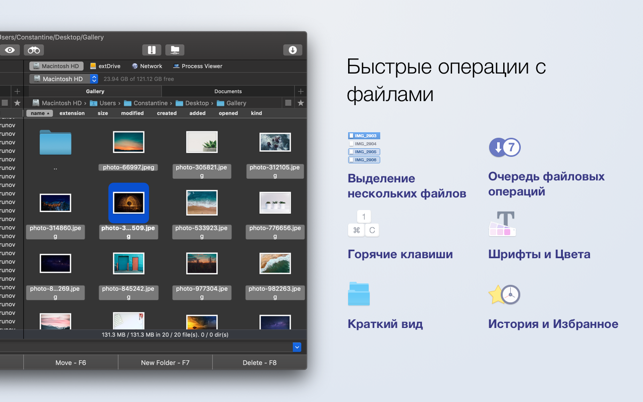Switch to the Gallery tab

tap(95, 91)
